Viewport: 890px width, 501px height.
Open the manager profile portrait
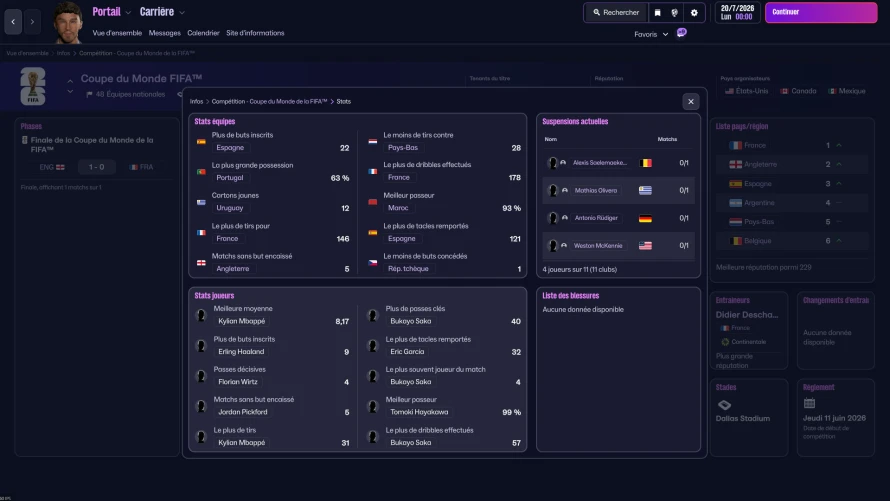click(x=68, y=23)
